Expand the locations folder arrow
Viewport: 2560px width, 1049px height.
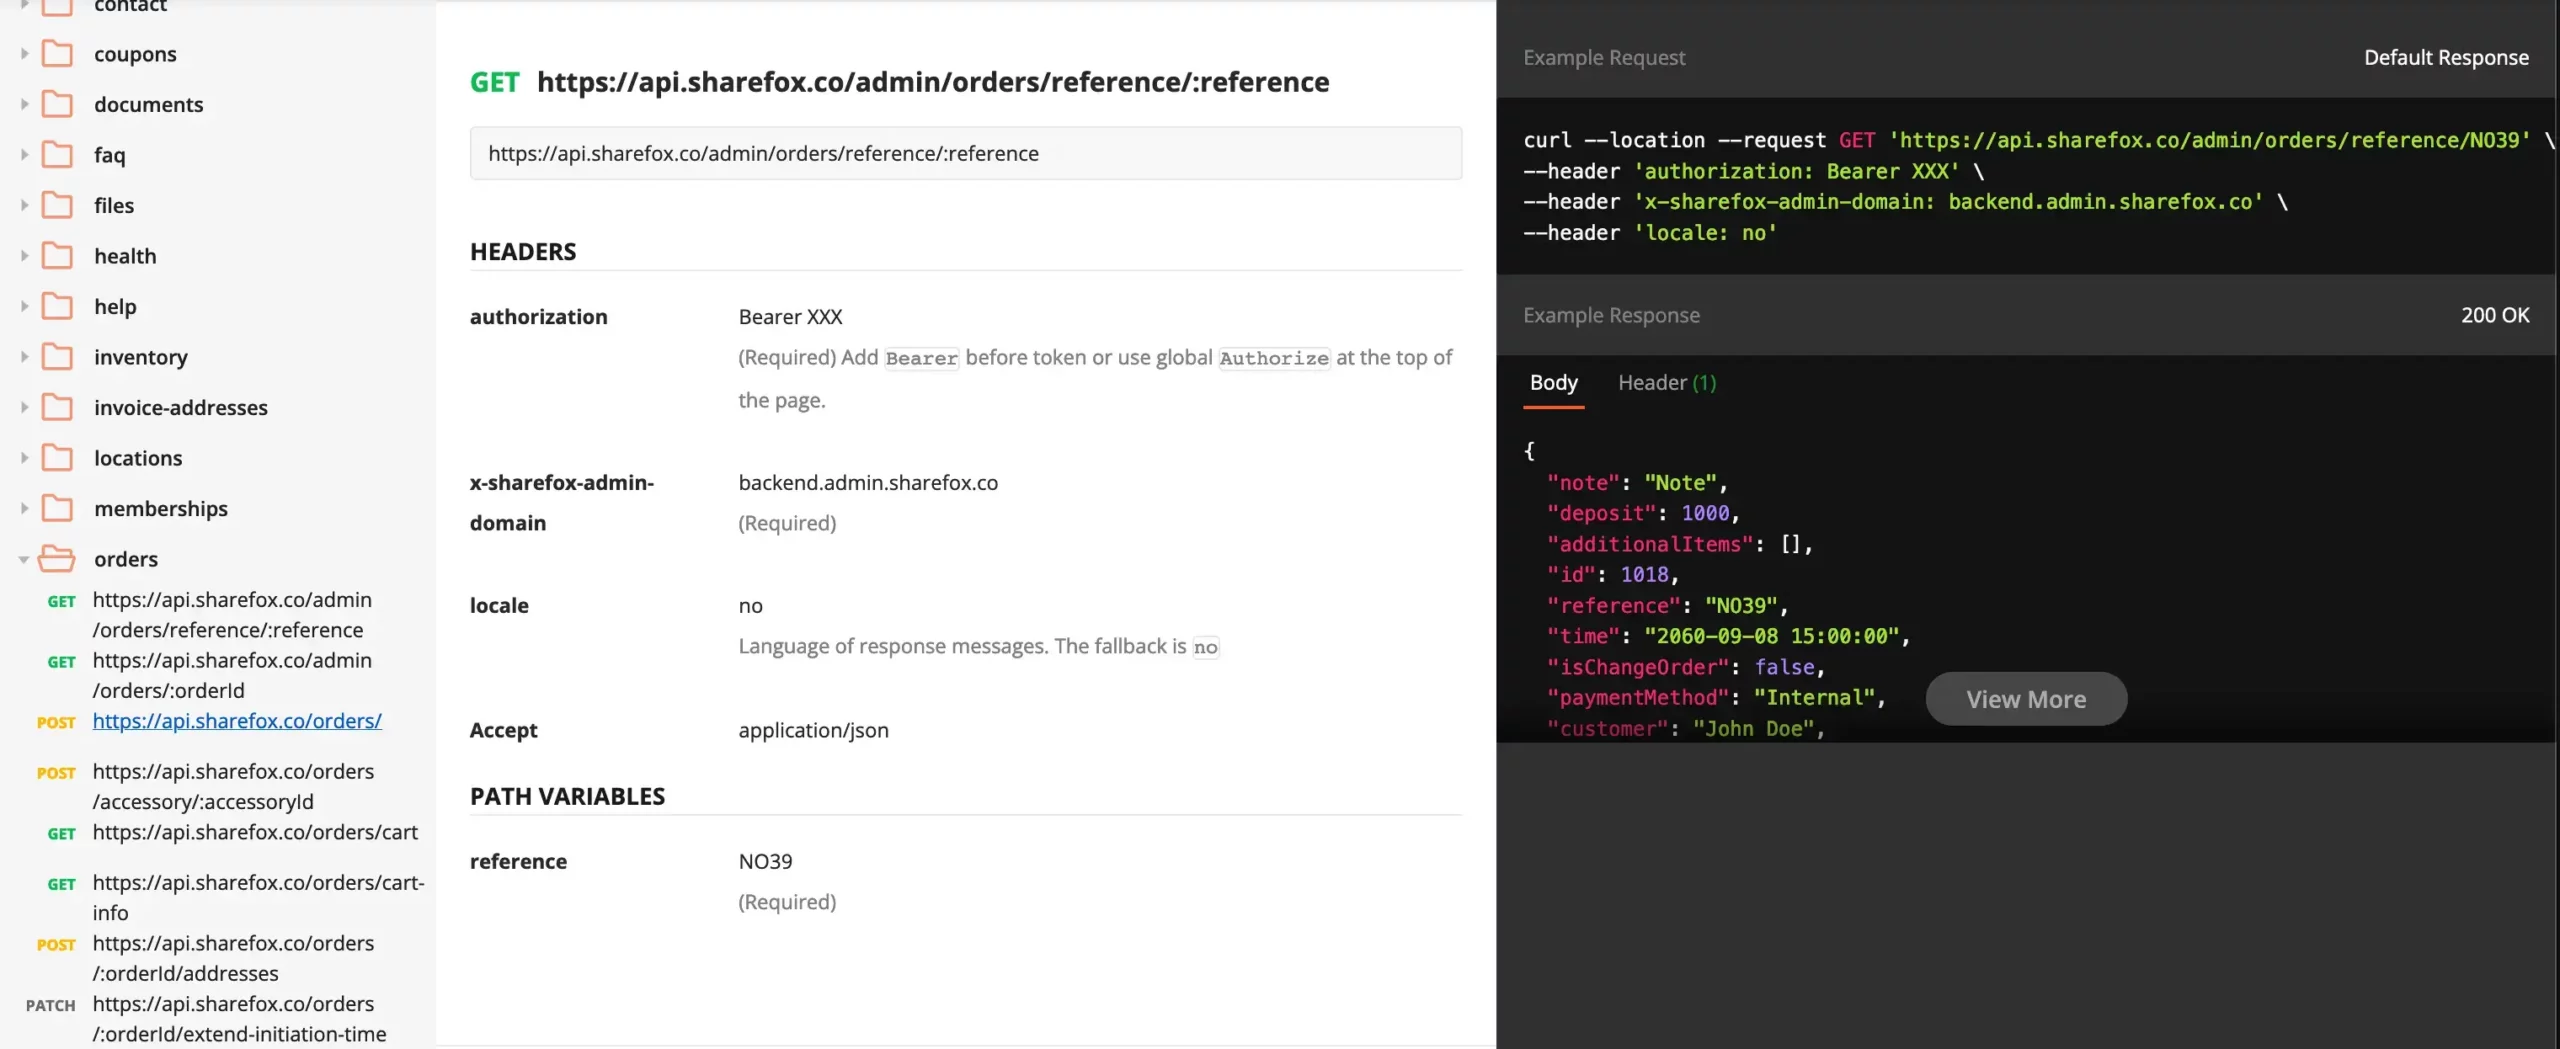click(24, 458)
